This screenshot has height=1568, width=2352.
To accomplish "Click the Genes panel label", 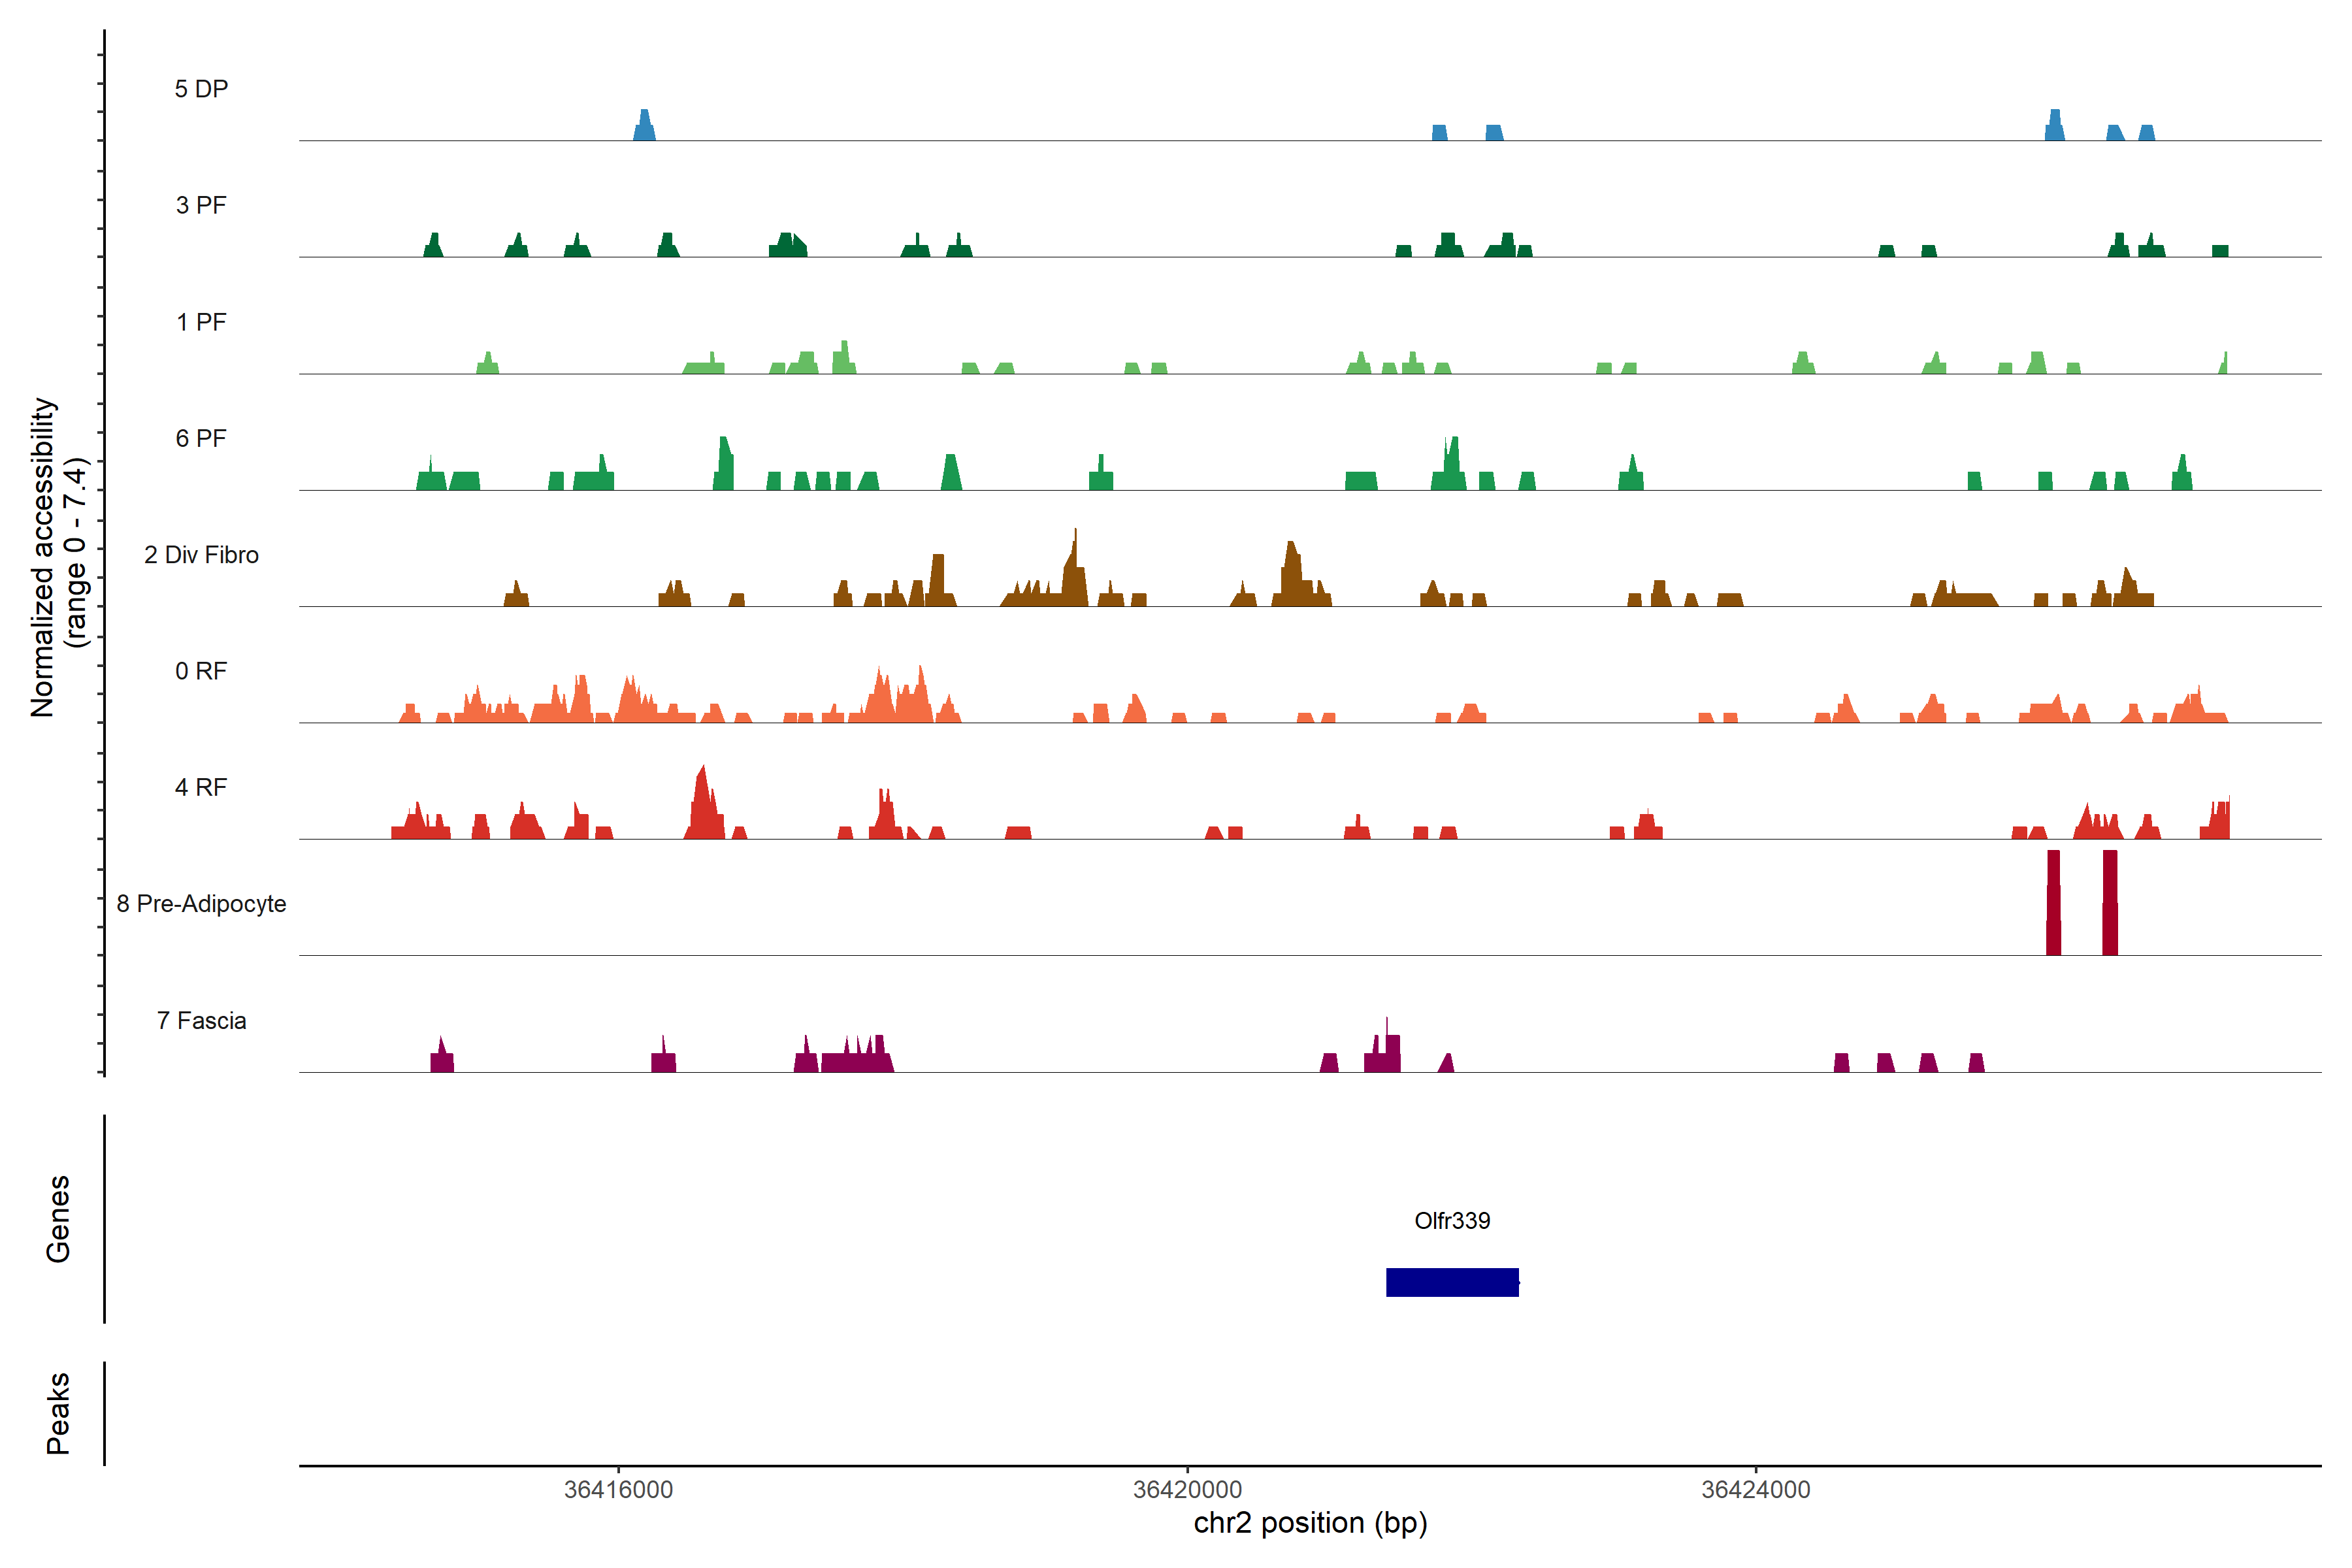I will tap(58, 1219).
